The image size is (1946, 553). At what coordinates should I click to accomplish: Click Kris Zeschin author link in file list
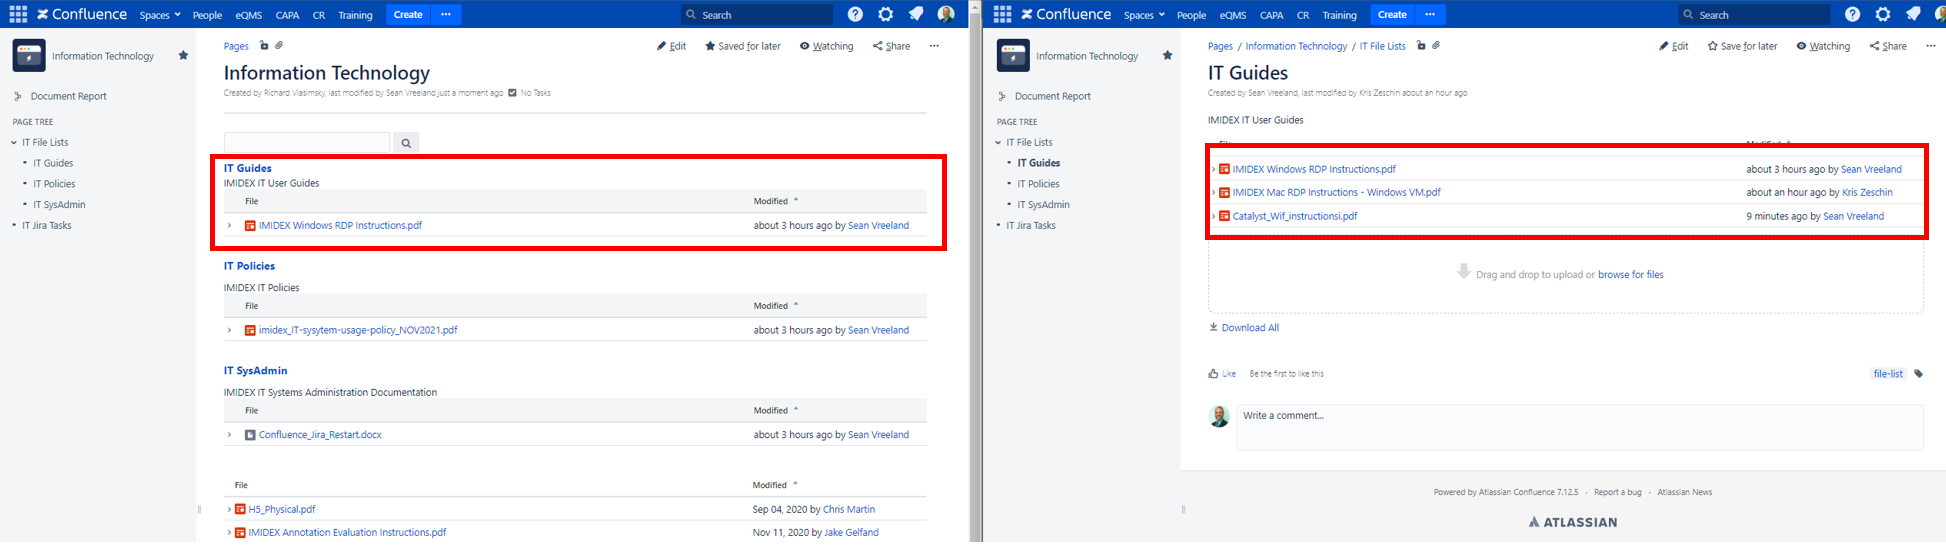[x=1866, y=193]
